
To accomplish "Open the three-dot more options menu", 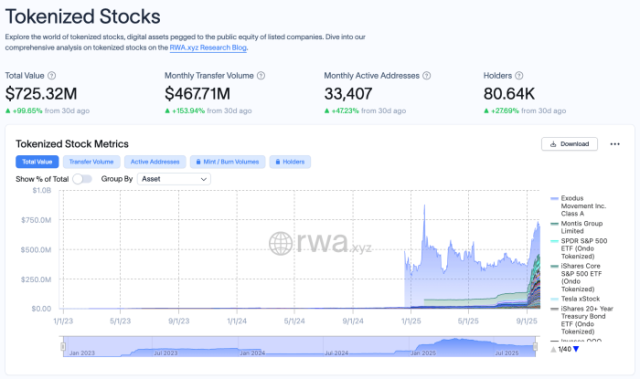I will (615, 144).
